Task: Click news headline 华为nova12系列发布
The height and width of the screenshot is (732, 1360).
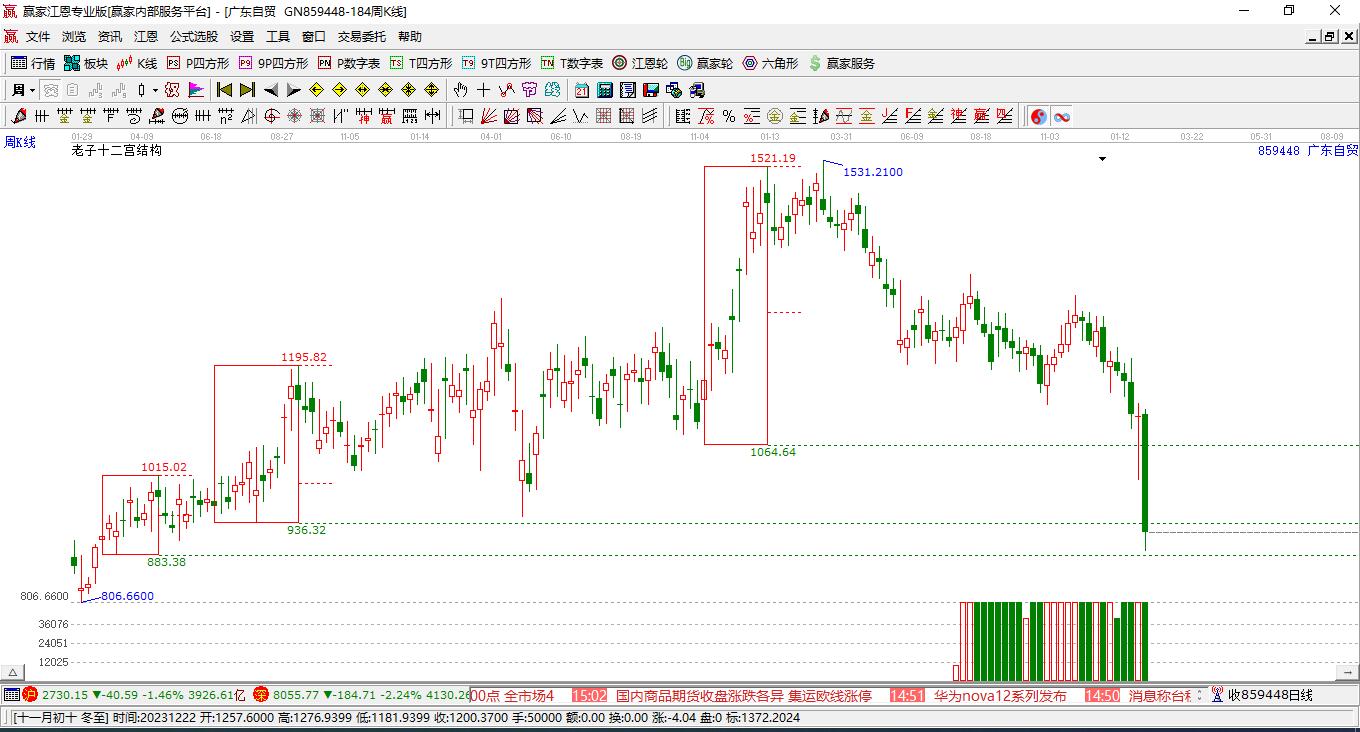Action: [1000, 695]
